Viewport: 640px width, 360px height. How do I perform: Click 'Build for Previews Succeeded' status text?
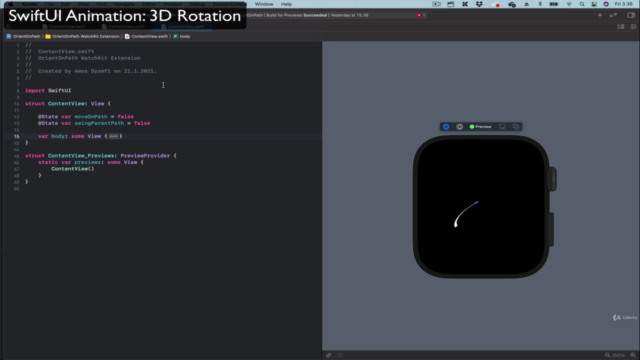click(x=296, y=15)
